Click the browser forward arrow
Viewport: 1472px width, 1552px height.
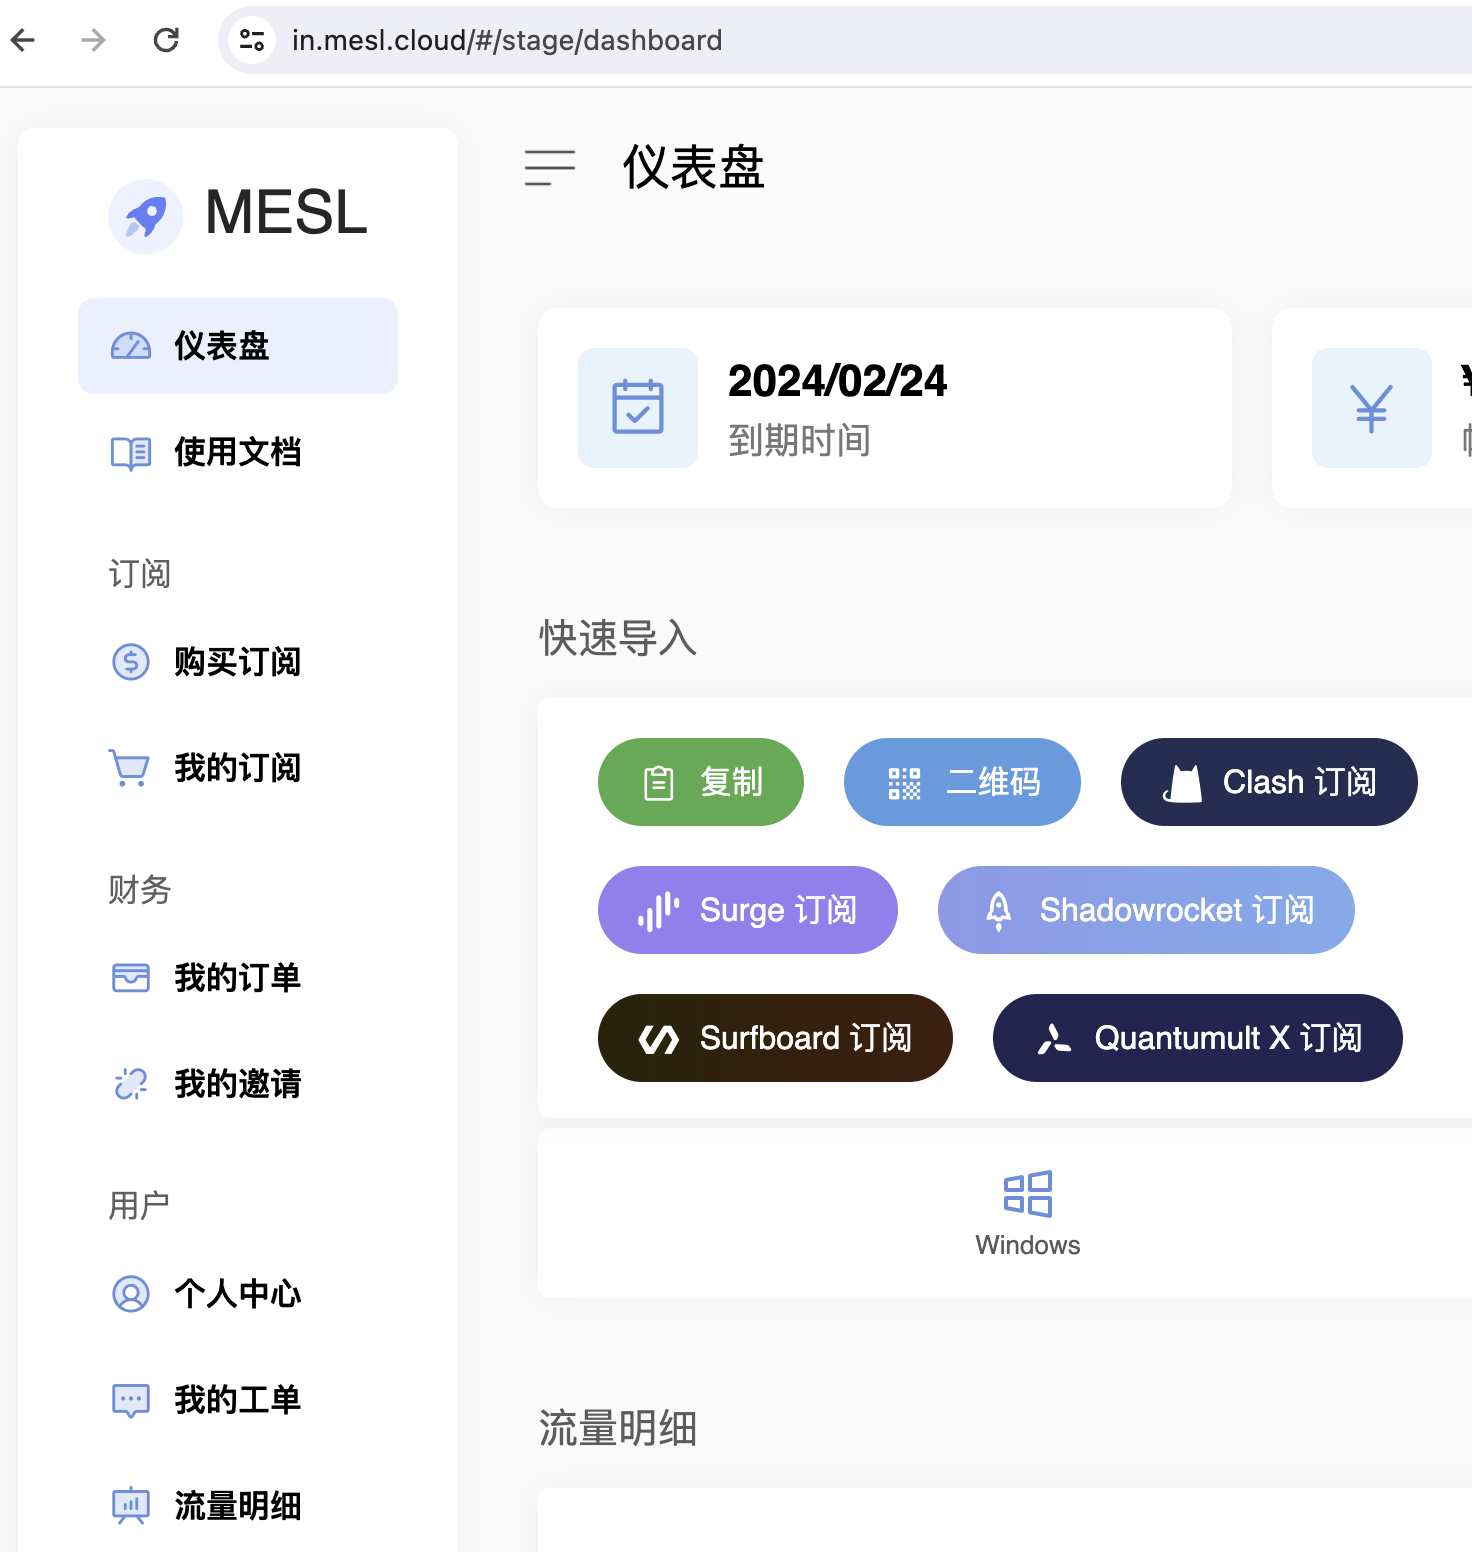pyautogui.click(x=93, y=40)
